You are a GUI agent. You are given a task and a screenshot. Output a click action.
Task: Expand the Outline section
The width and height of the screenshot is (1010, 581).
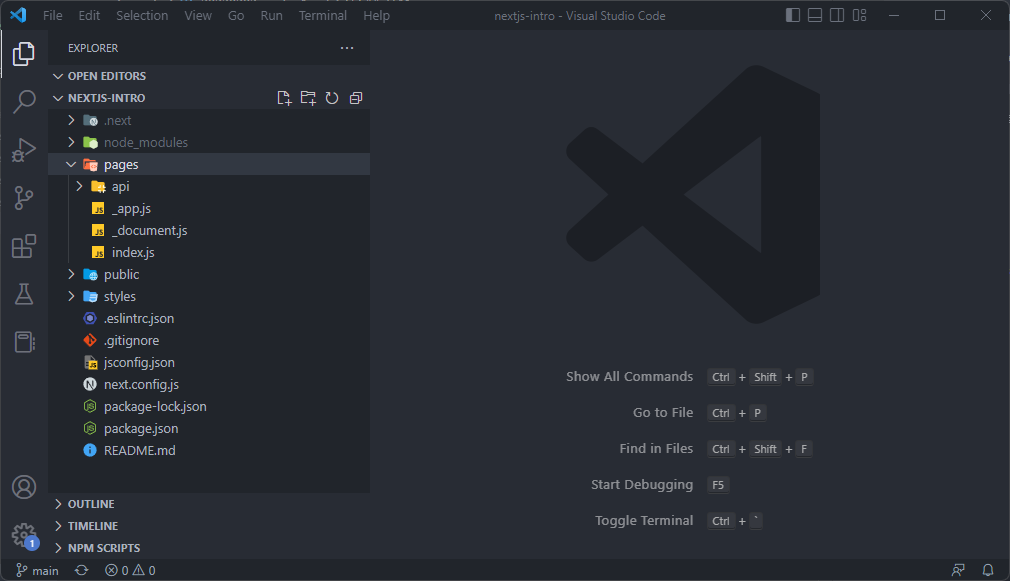[209, 504]
